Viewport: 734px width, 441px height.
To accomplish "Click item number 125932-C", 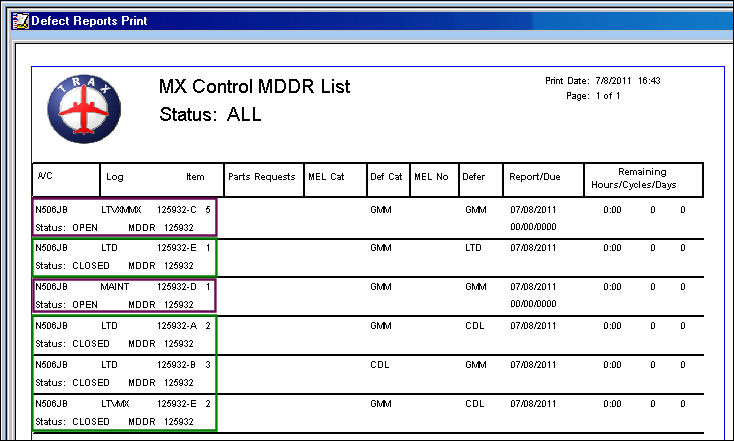I will click(x=176, y=210).
